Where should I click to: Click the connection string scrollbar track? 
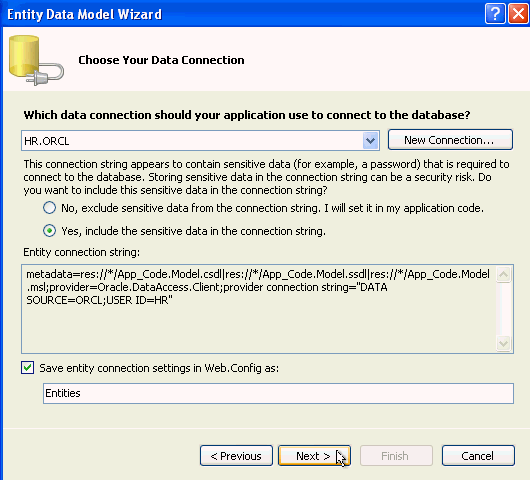click(x=504, y=309)
